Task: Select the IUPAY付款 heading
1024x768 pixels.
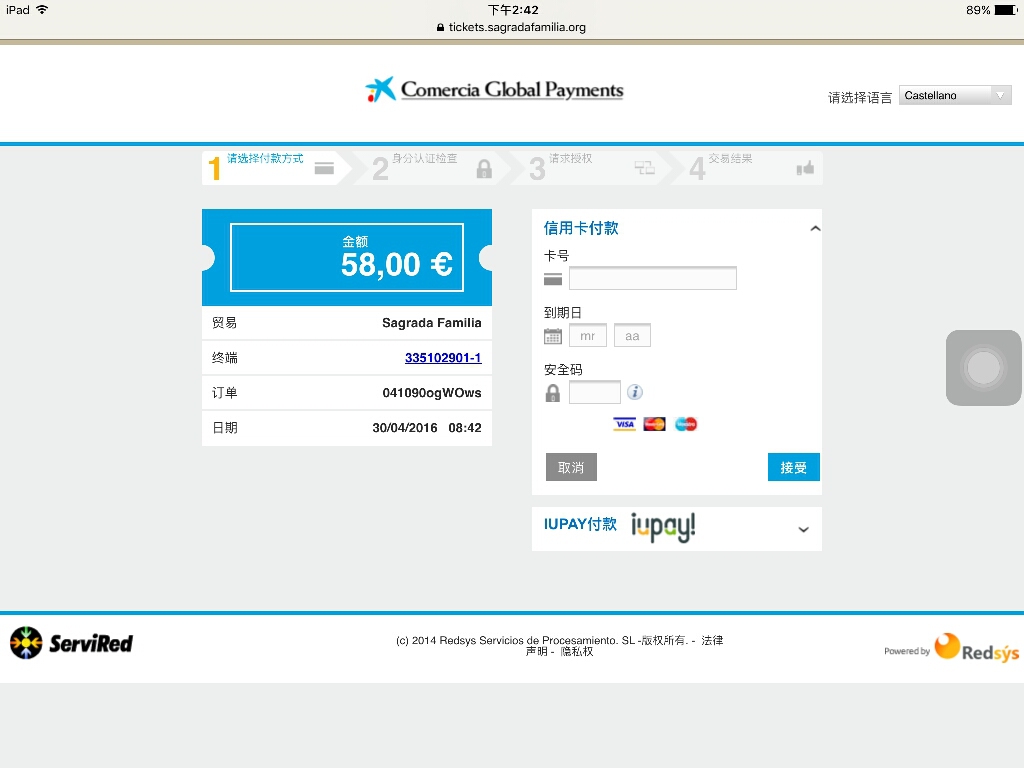Action: click(x=580, y=524)
